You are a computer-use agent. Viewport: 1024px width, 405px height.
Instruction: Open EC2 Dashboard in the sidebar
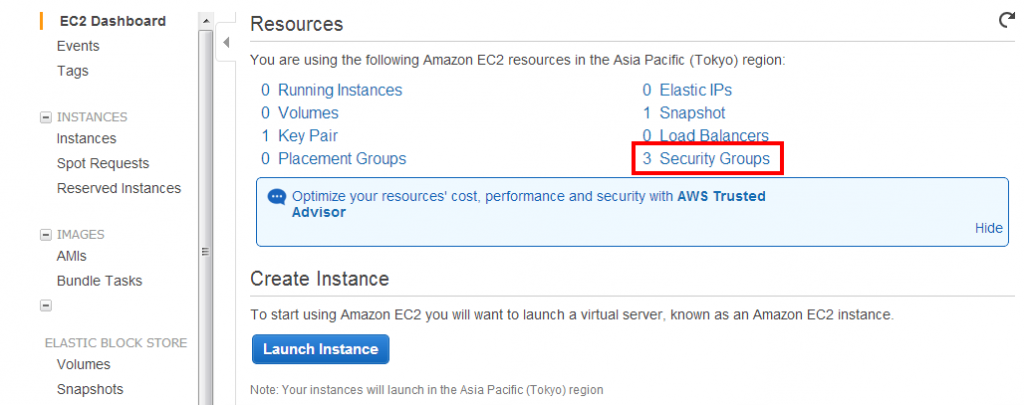(x=112, y=21)
